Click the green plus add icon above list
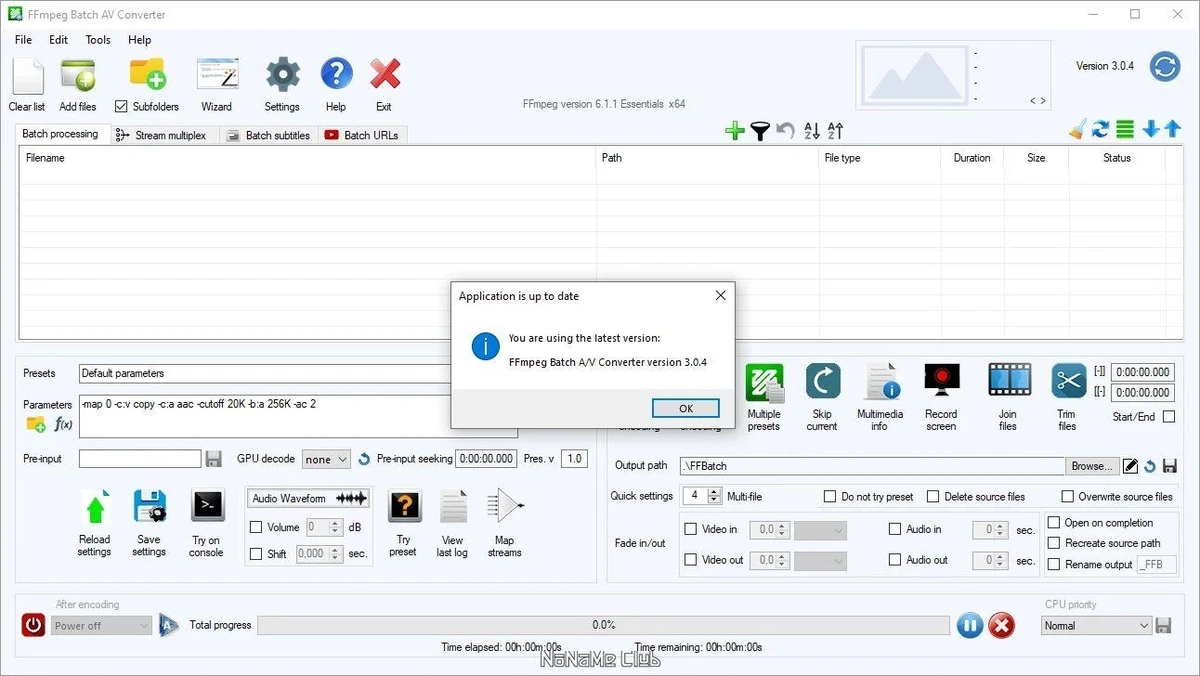 point(735,130)
